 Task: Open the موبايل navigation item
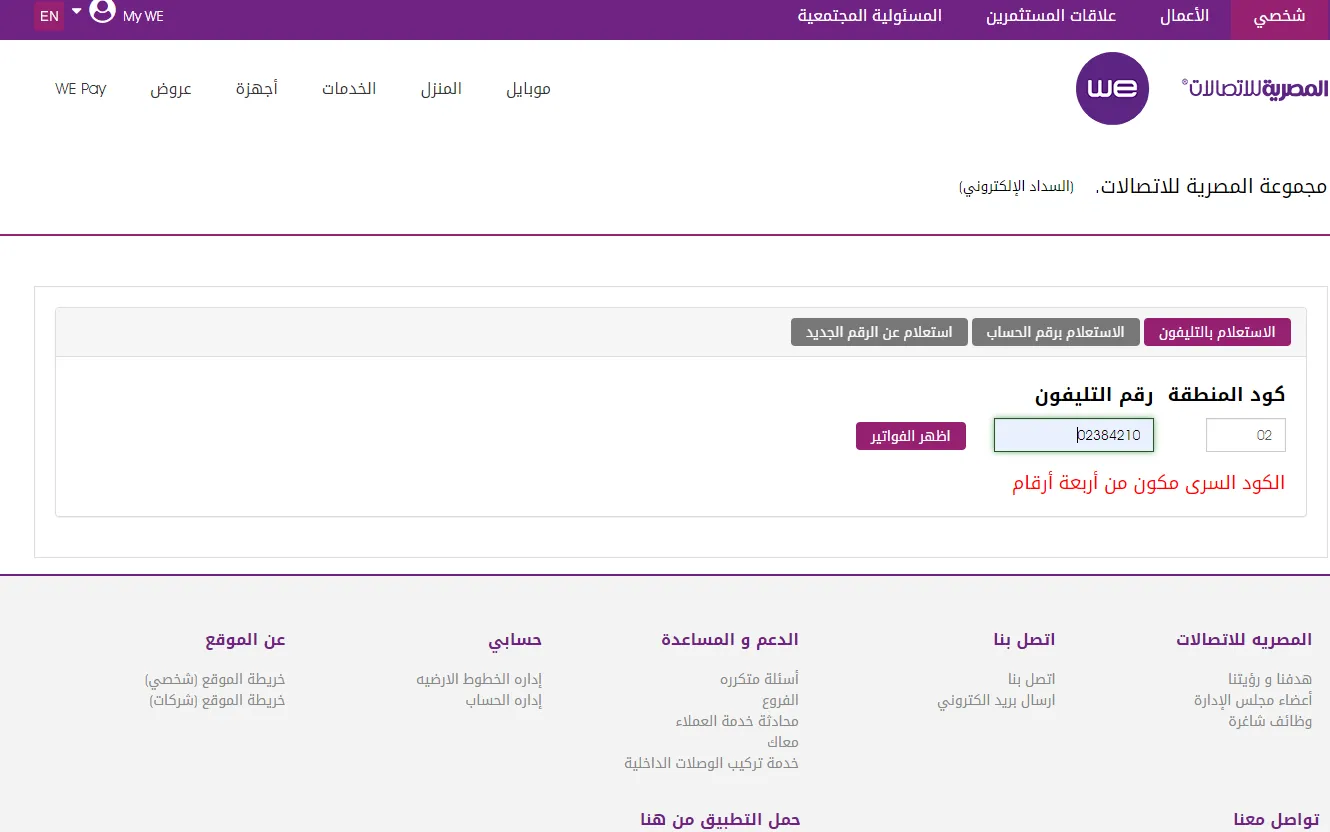529,88
